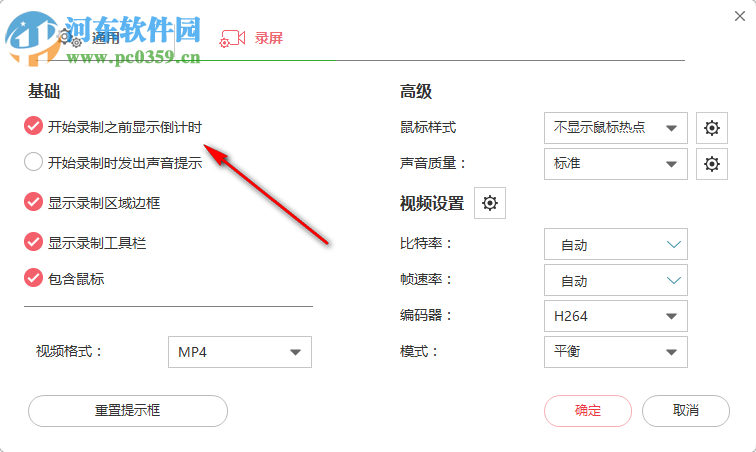
Task: Open 视频设置 gear button
Action: tap(490, 203)
